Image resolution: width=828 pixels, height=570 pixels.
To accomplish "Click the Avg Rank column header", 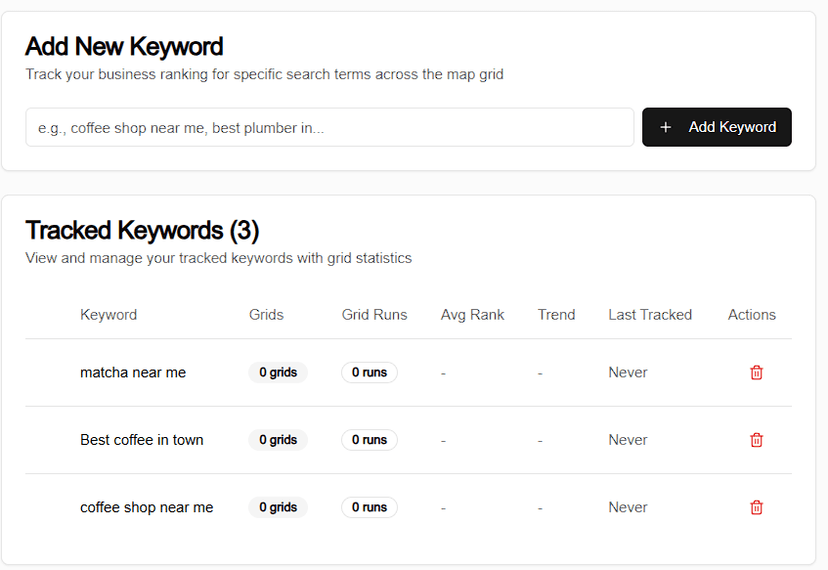I will click(x=473, y=315).
